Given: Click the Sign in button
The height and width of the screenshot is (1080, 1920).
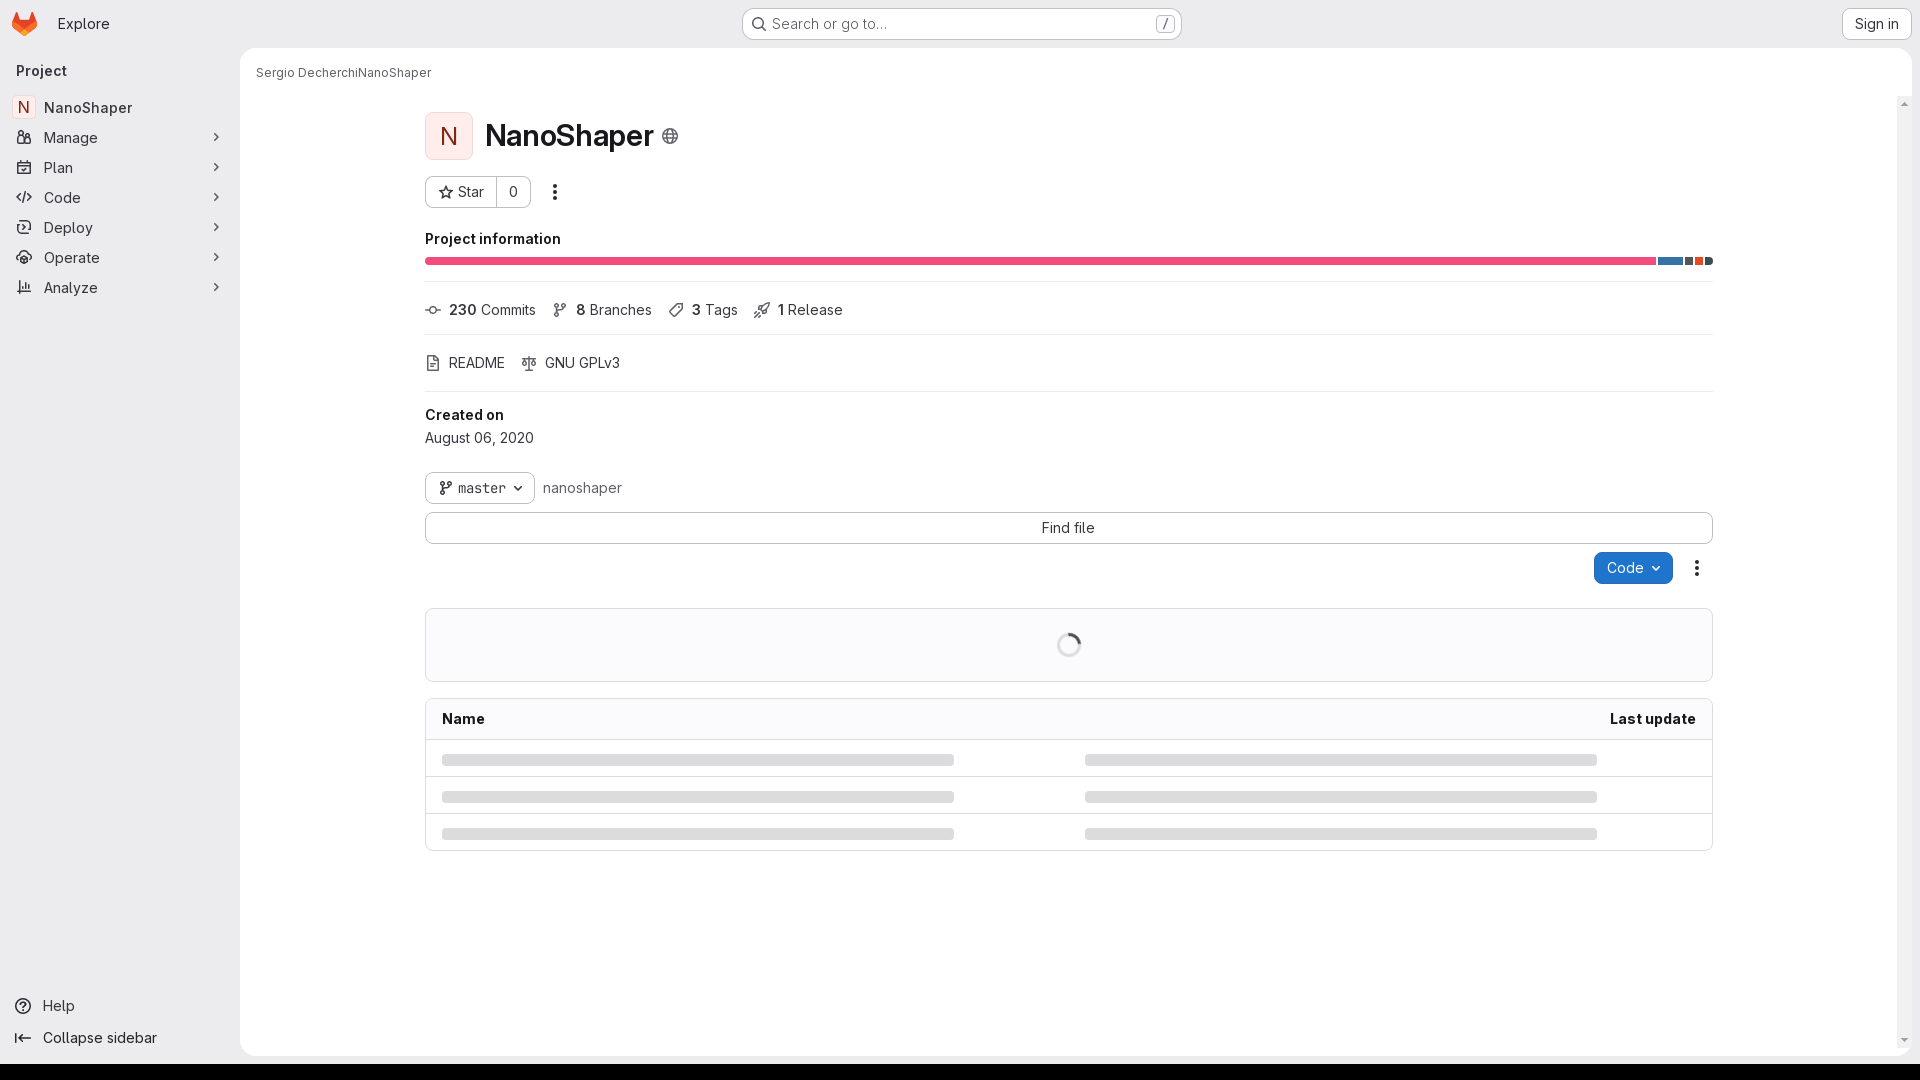Looking at the screenshot, I should coord(1876,24).
